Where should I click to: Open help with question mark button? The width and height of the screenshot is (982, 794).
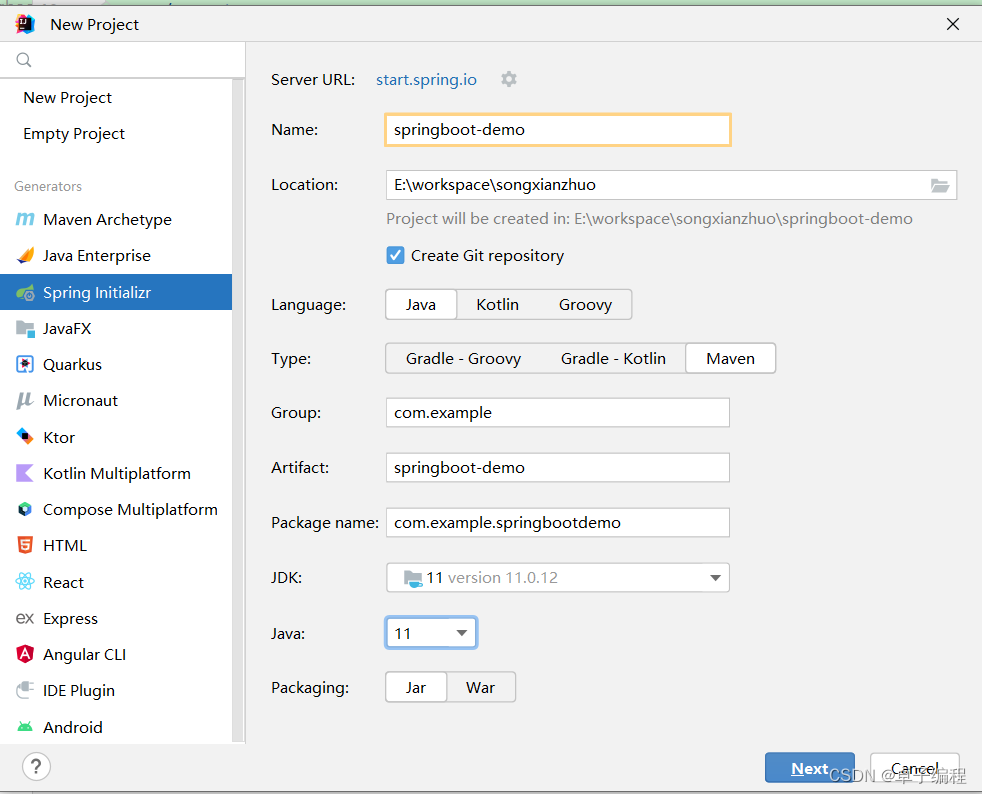click(36, 766)
